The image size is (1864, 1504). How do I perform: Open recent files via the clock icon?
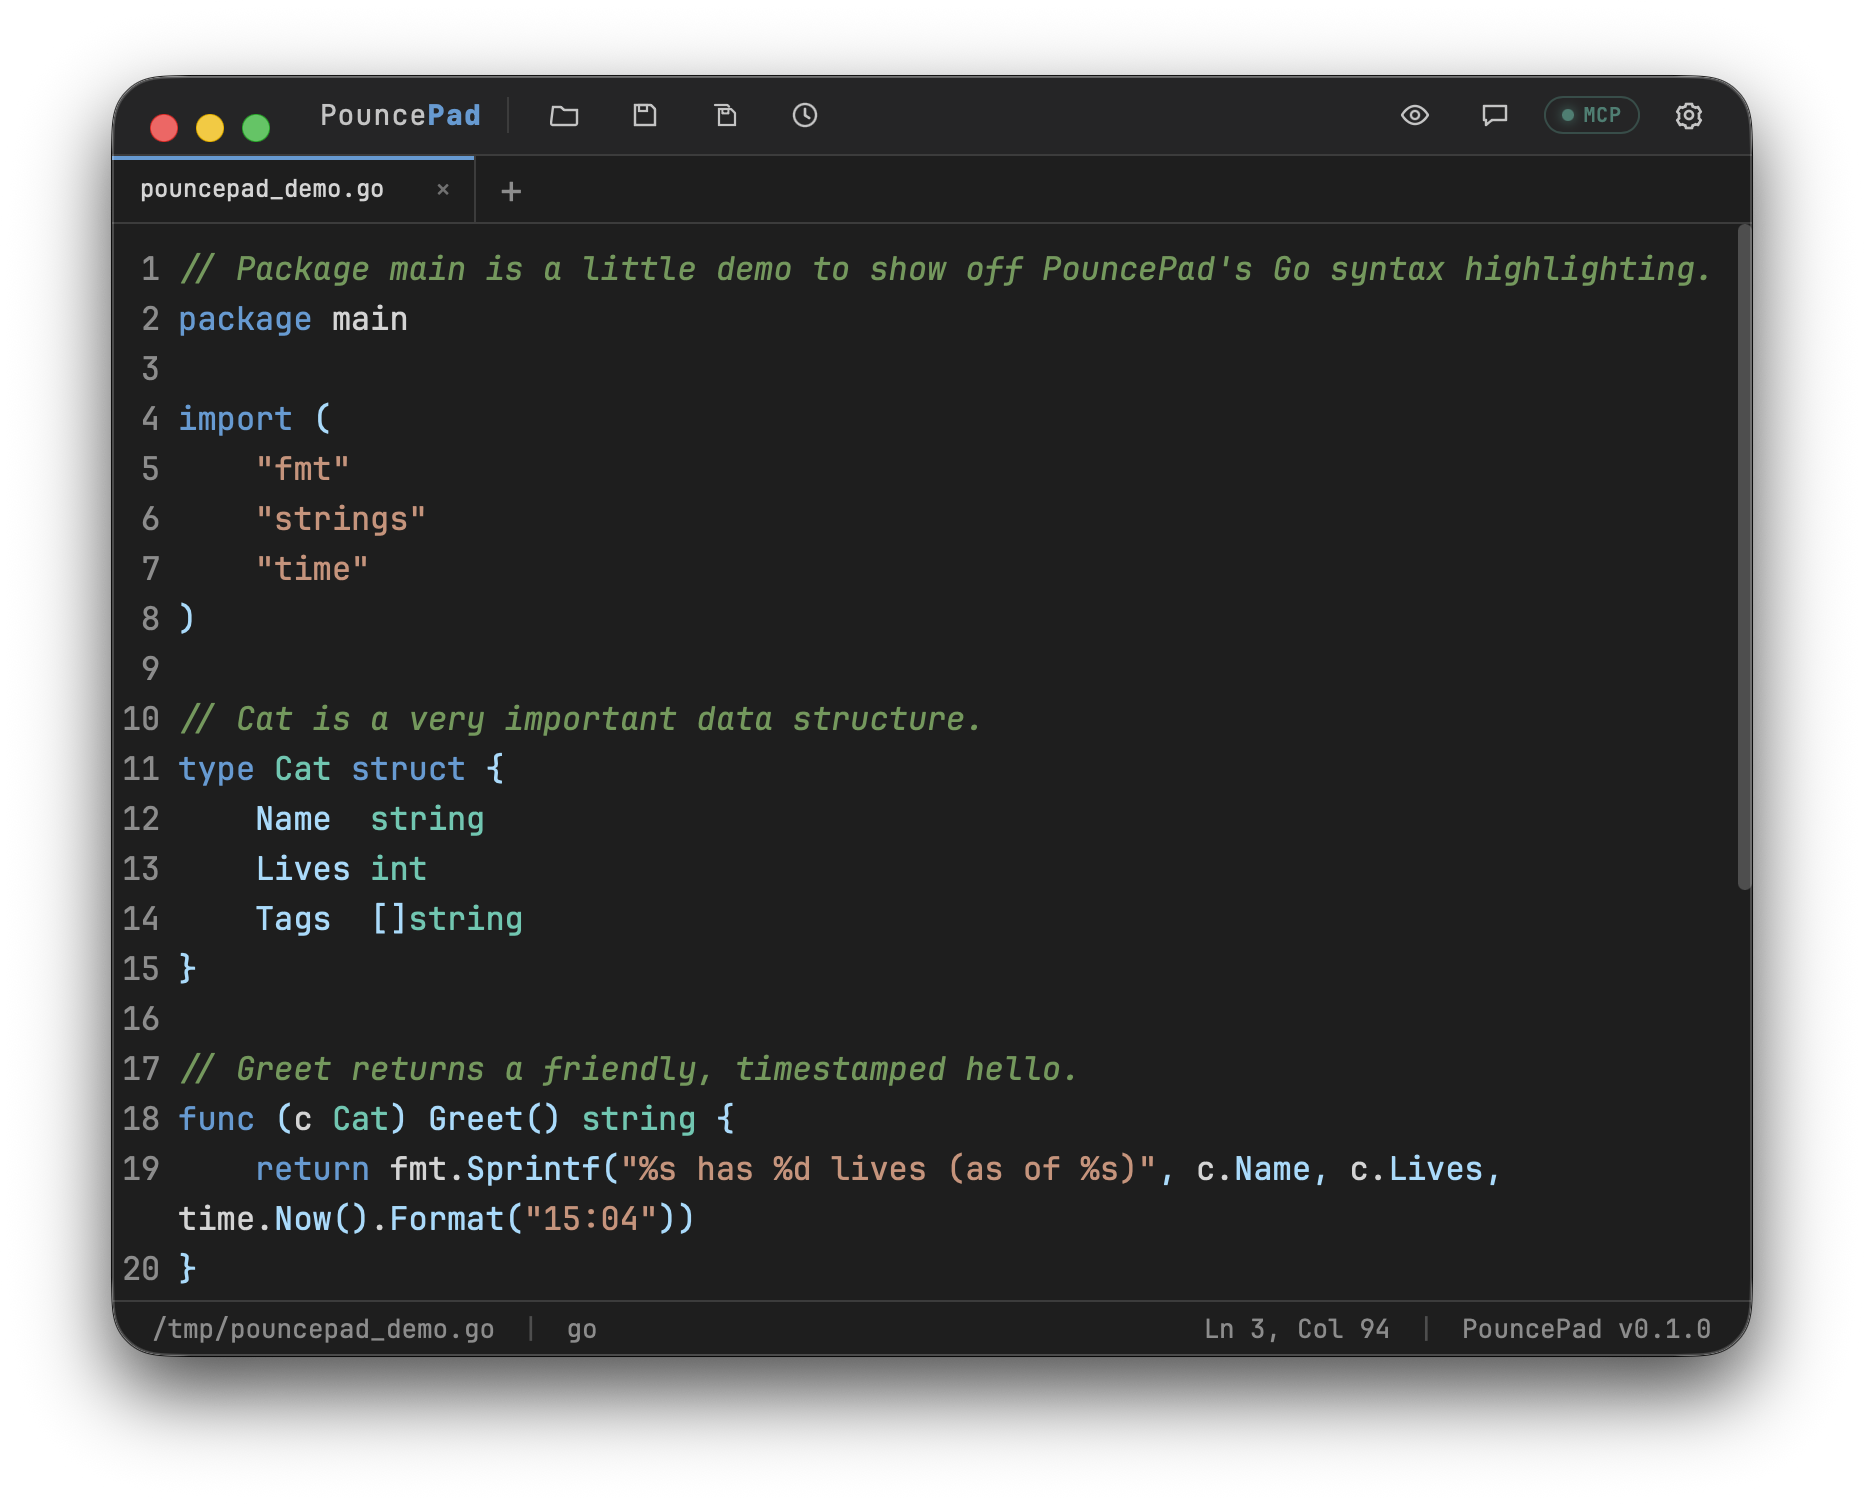805,116
